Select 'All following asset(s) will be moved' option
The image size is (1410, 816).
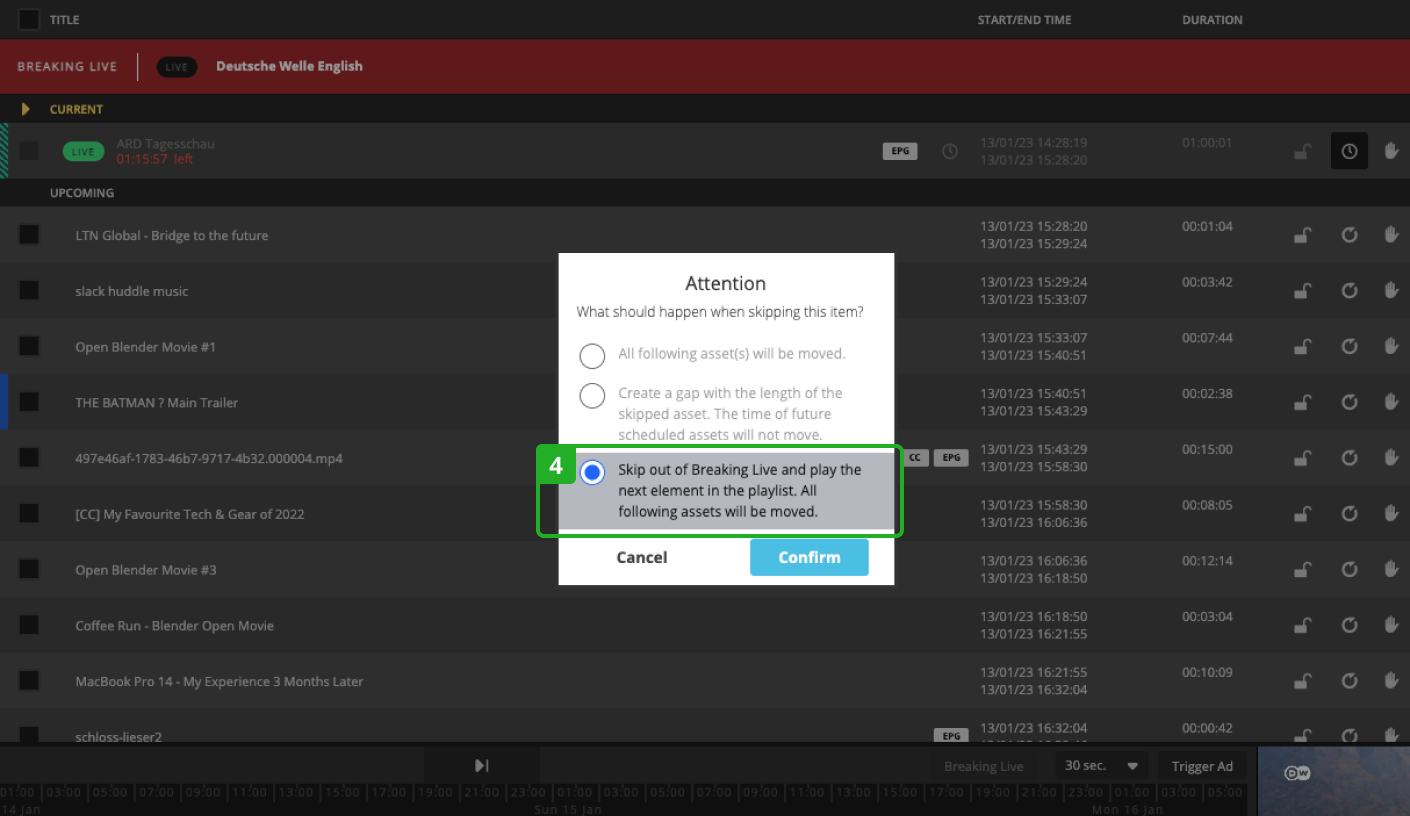coord(592,355)
